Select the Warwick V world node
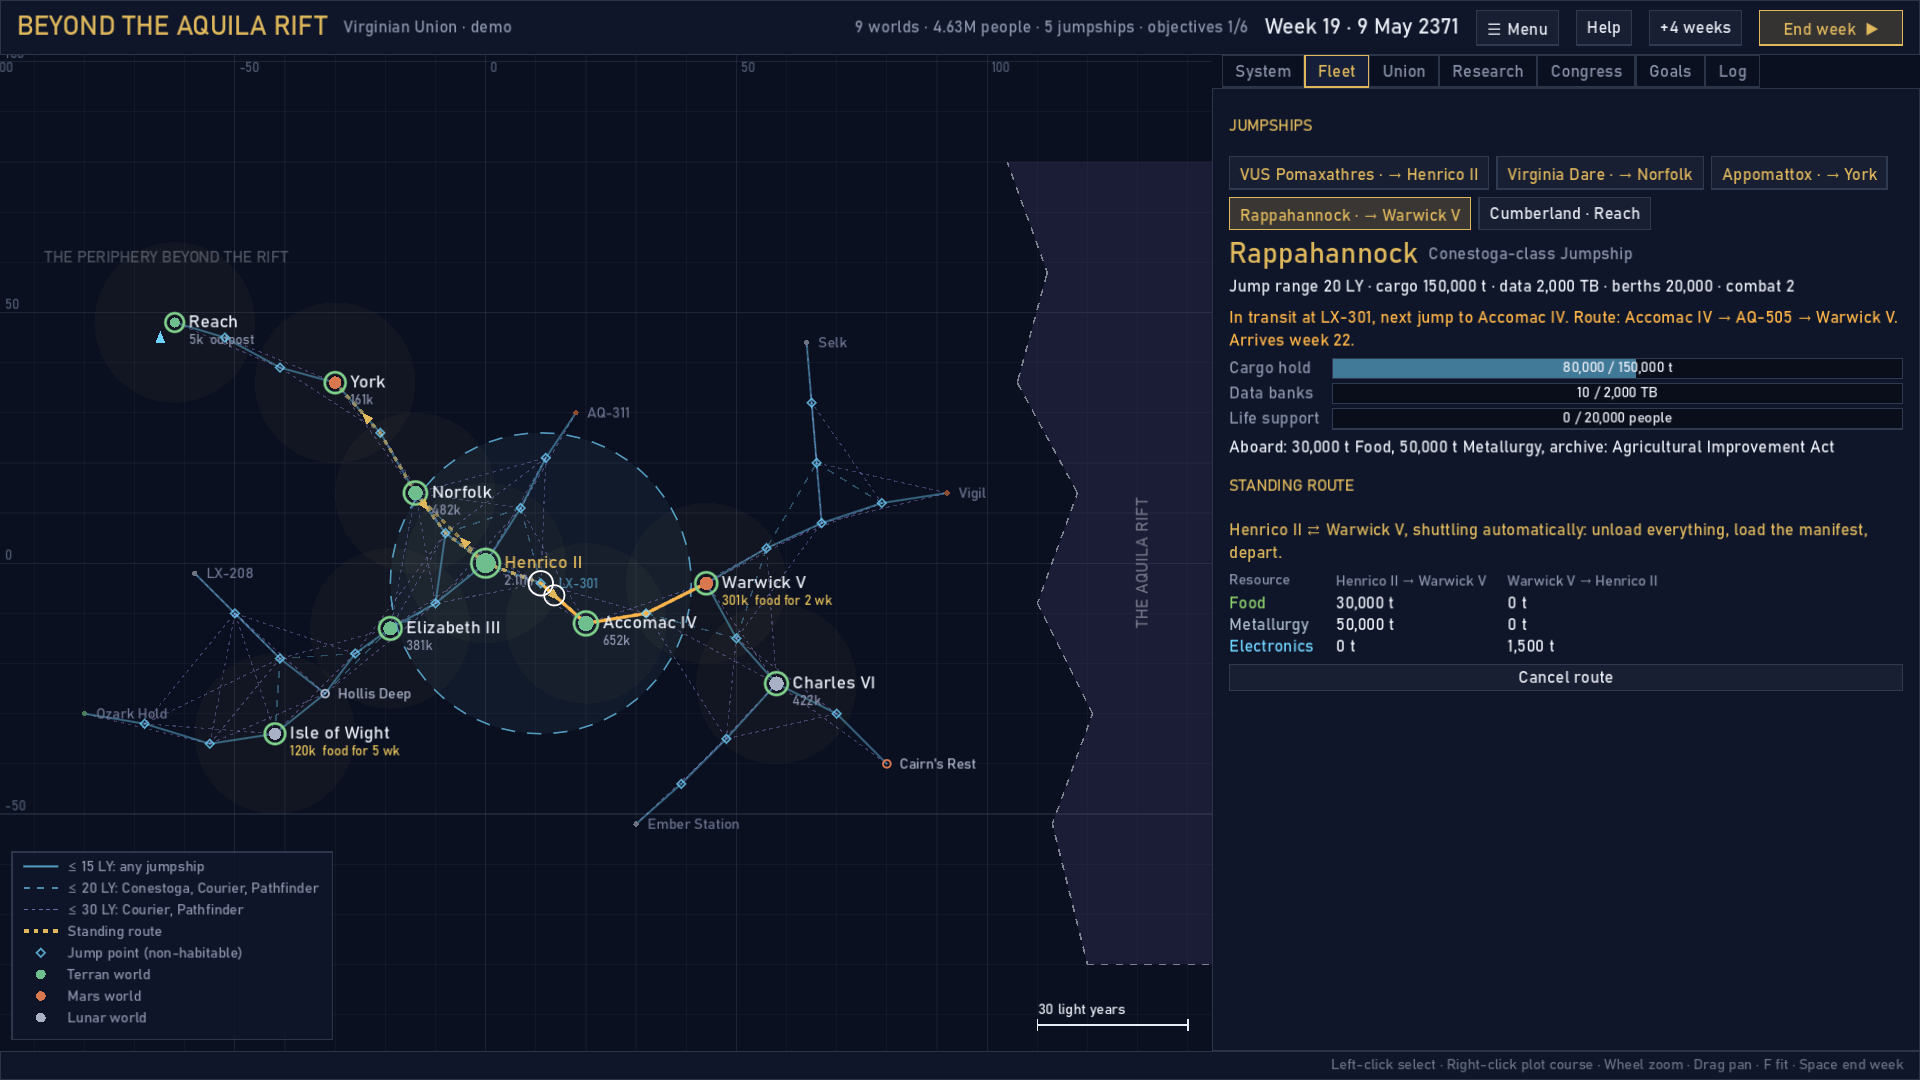 [706, 583]
